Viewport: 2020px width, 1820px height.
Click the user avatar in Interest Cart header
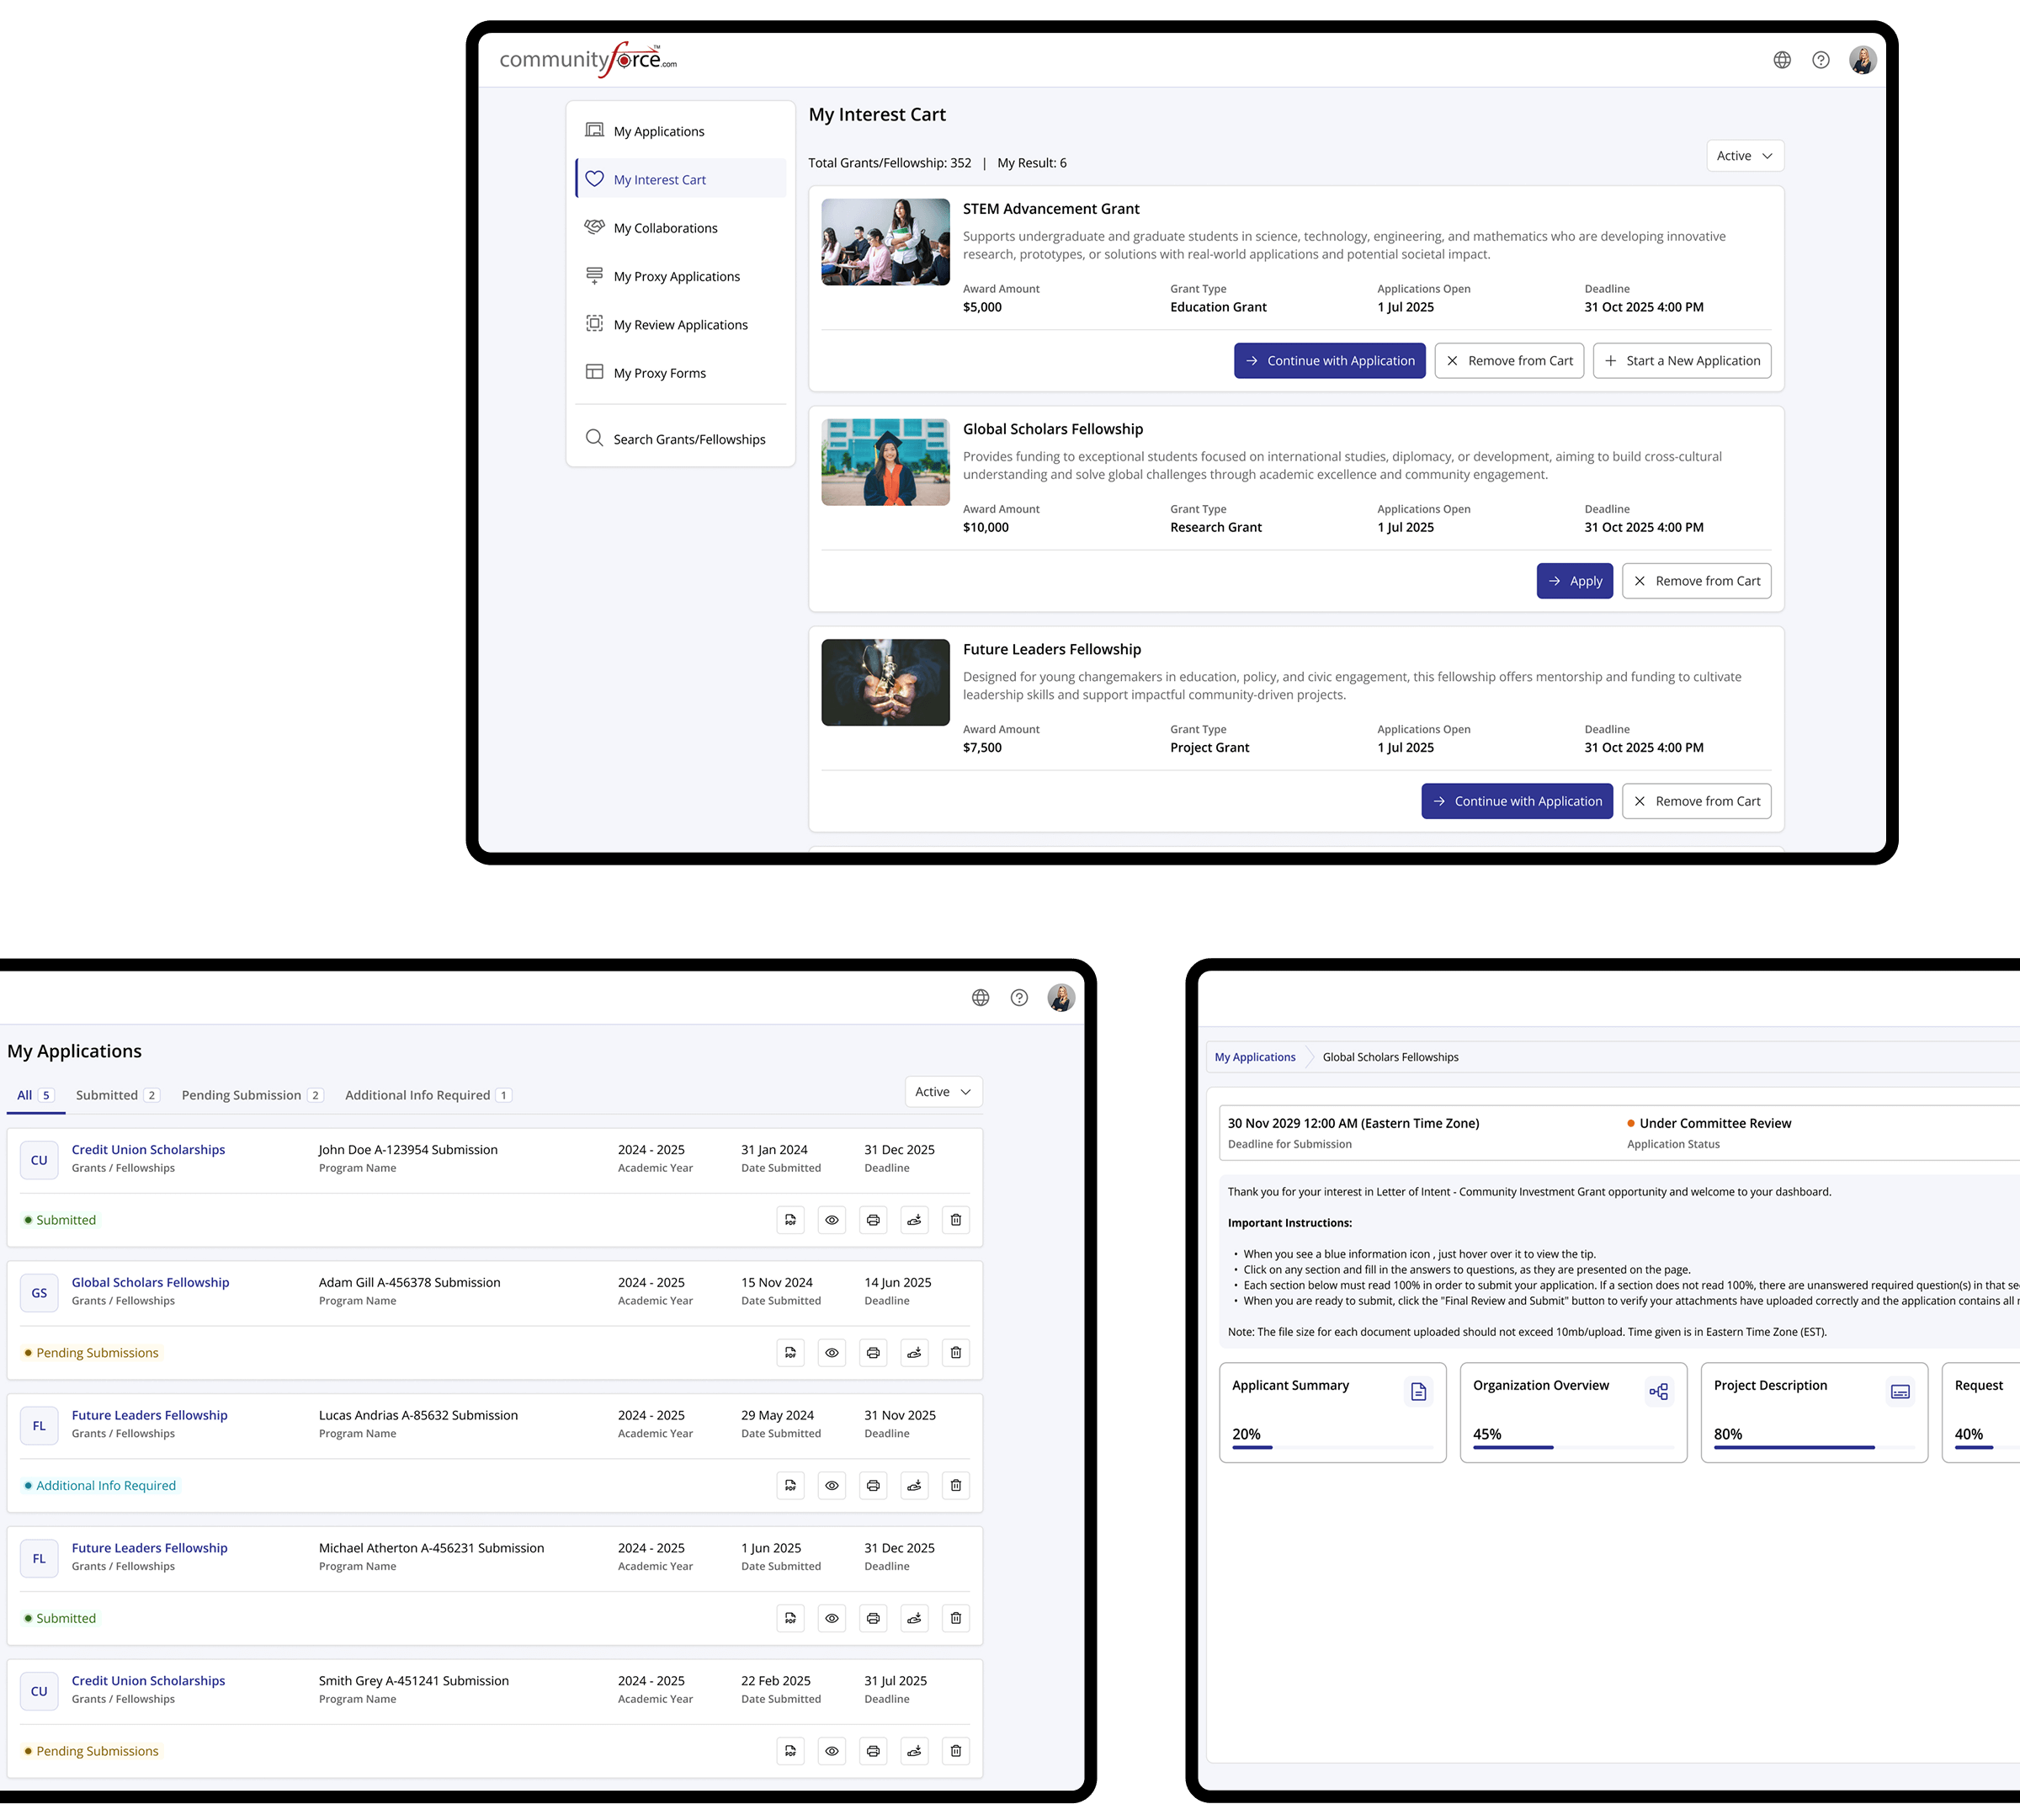1862,60
